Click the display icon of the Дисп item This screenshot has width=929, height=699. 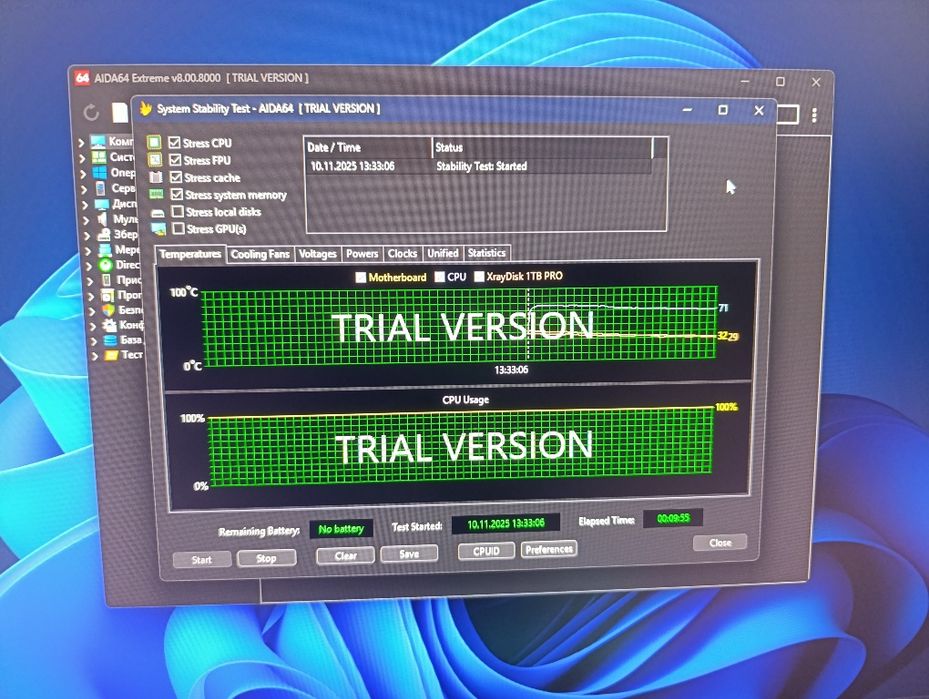click(x=102, y=204)
